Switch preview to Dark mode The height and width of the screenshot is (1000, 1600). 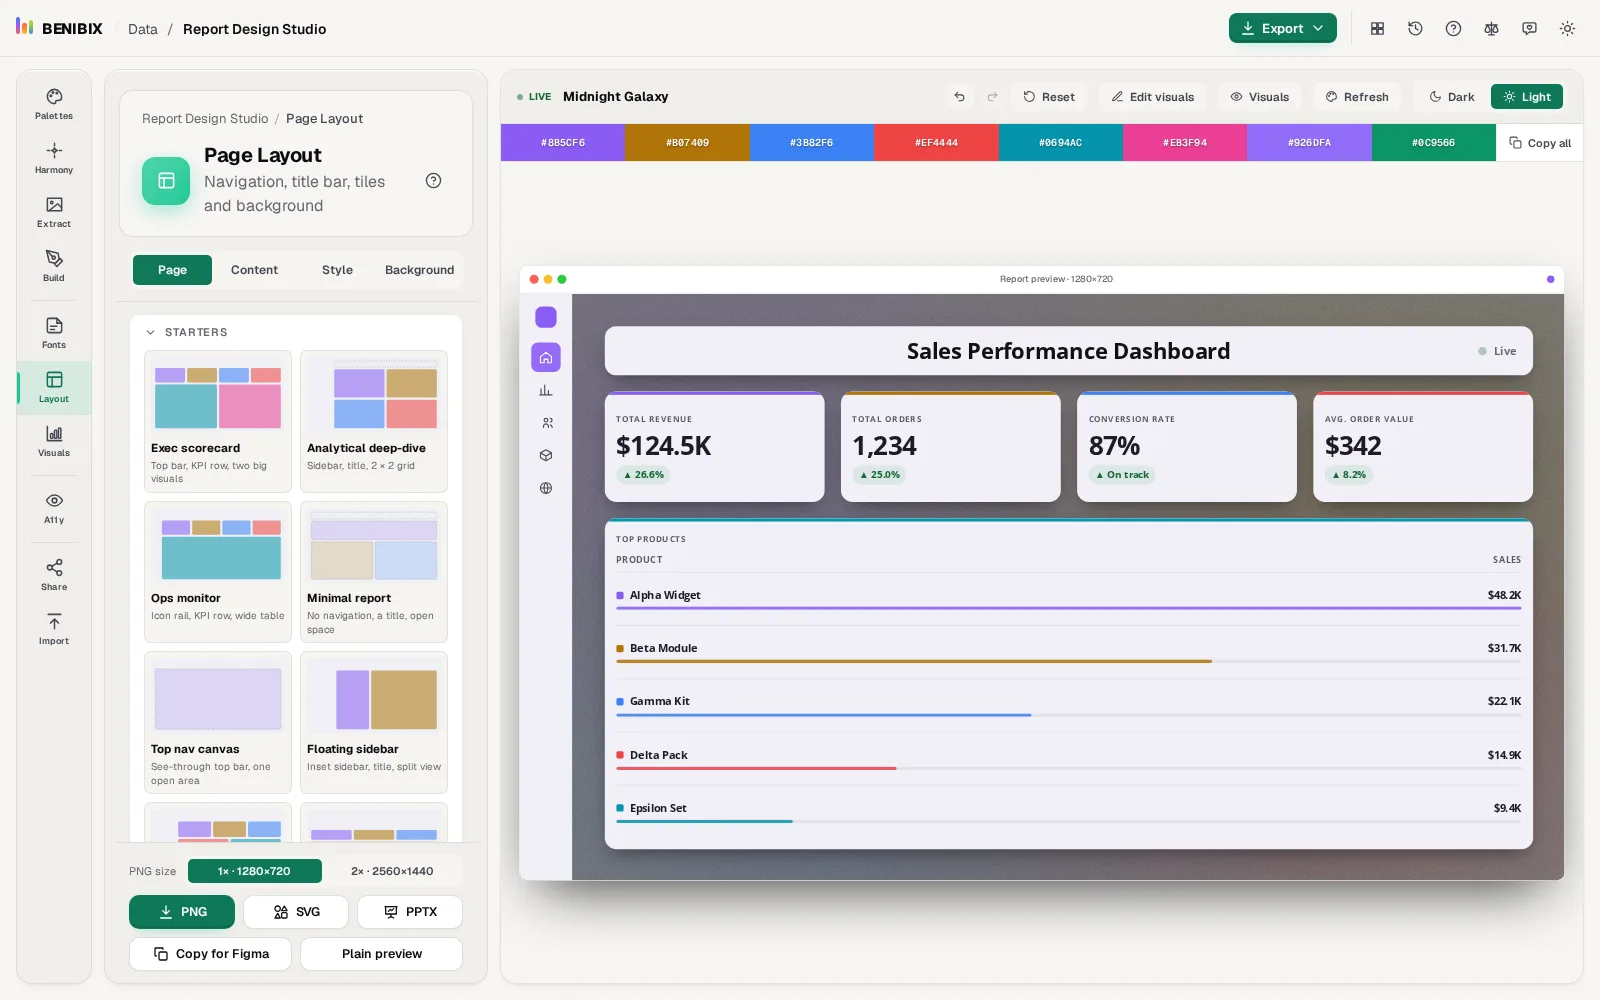click(x=1451, y=97)
